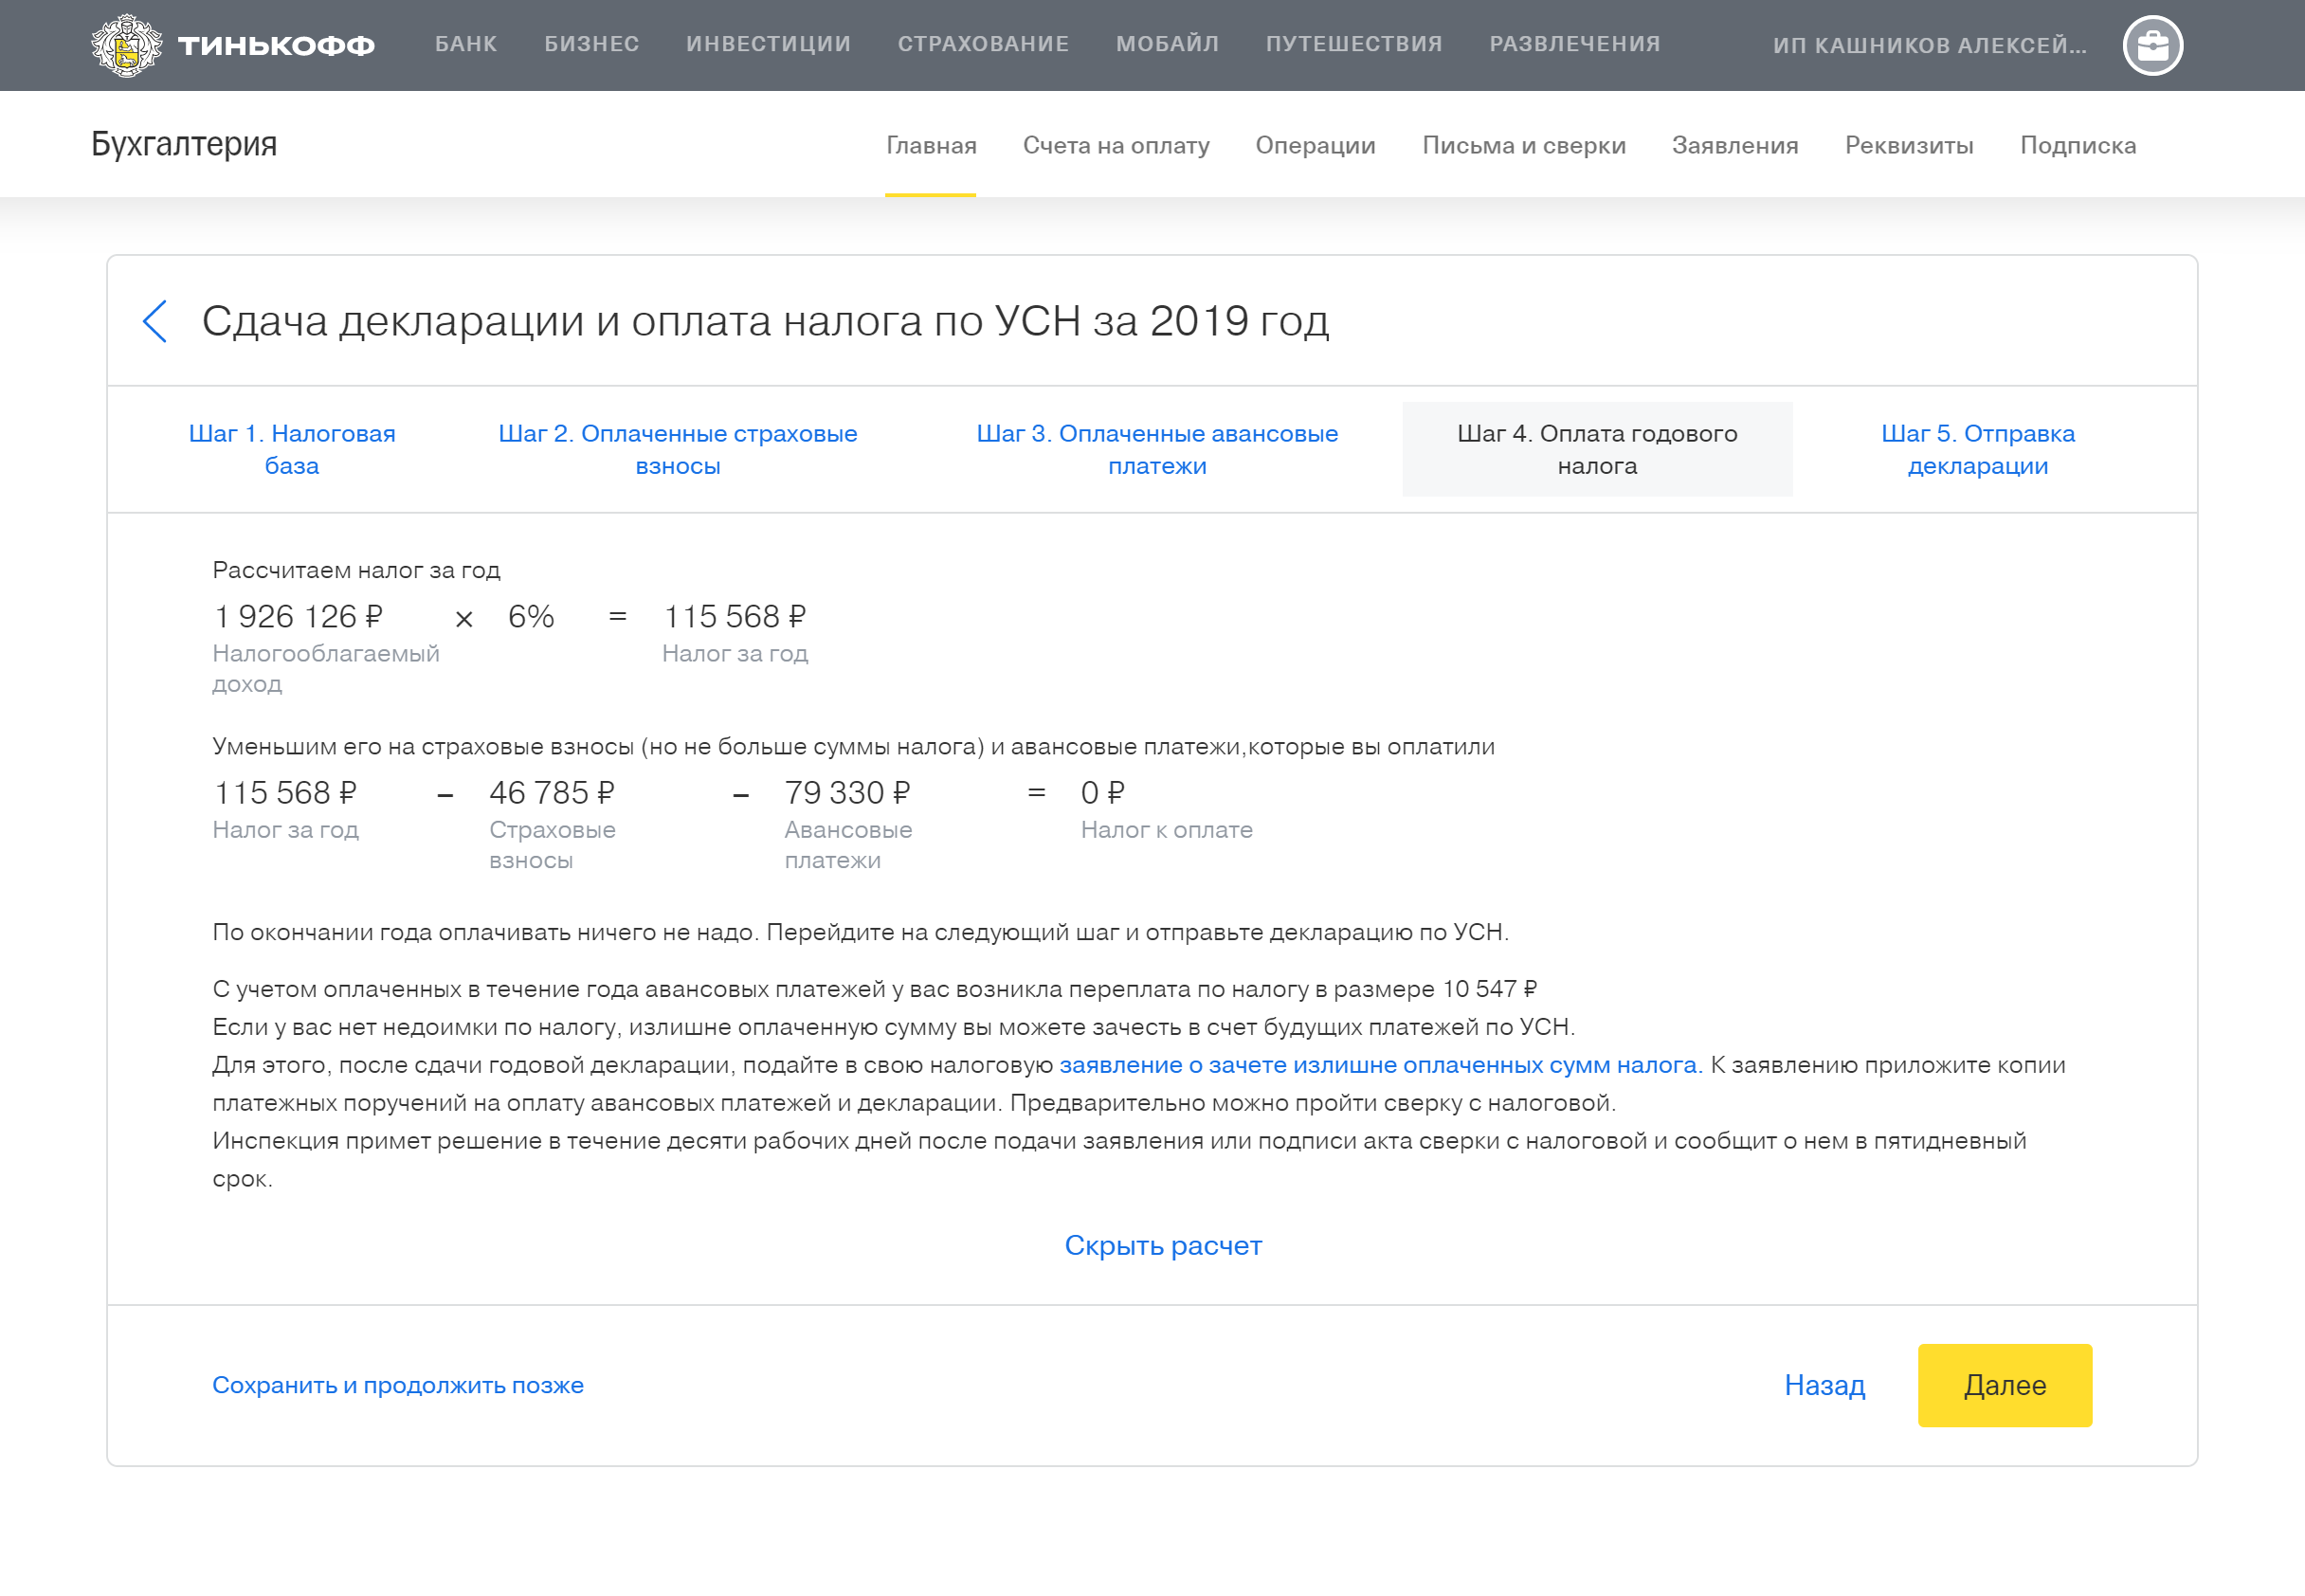Click the ТИНЬКОФФ wordmark

276,45
